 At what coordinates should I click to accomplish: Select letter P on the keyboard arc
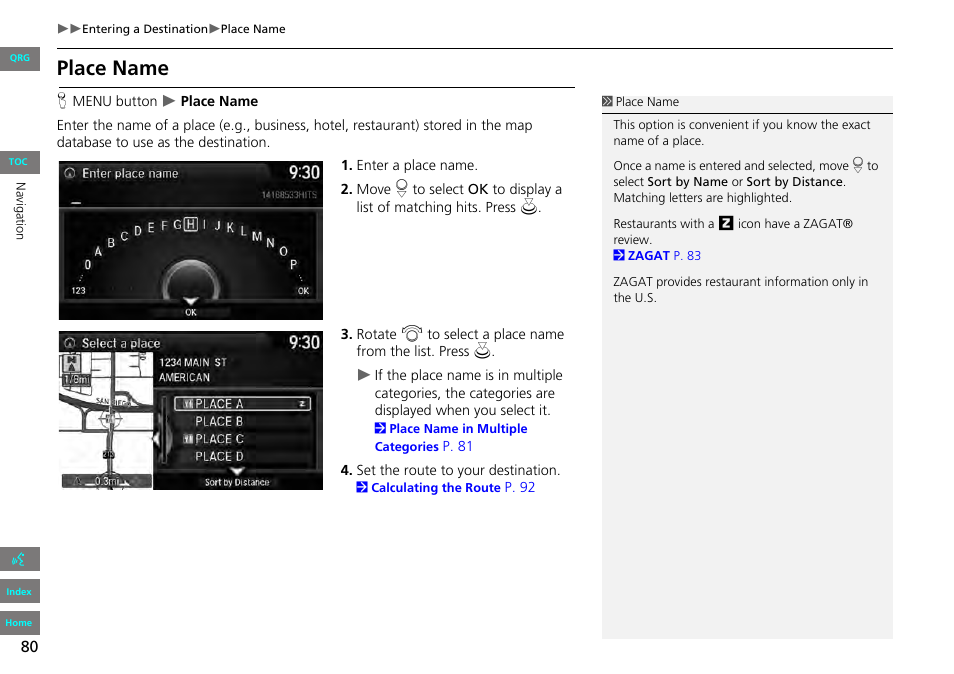pos(294,265)
